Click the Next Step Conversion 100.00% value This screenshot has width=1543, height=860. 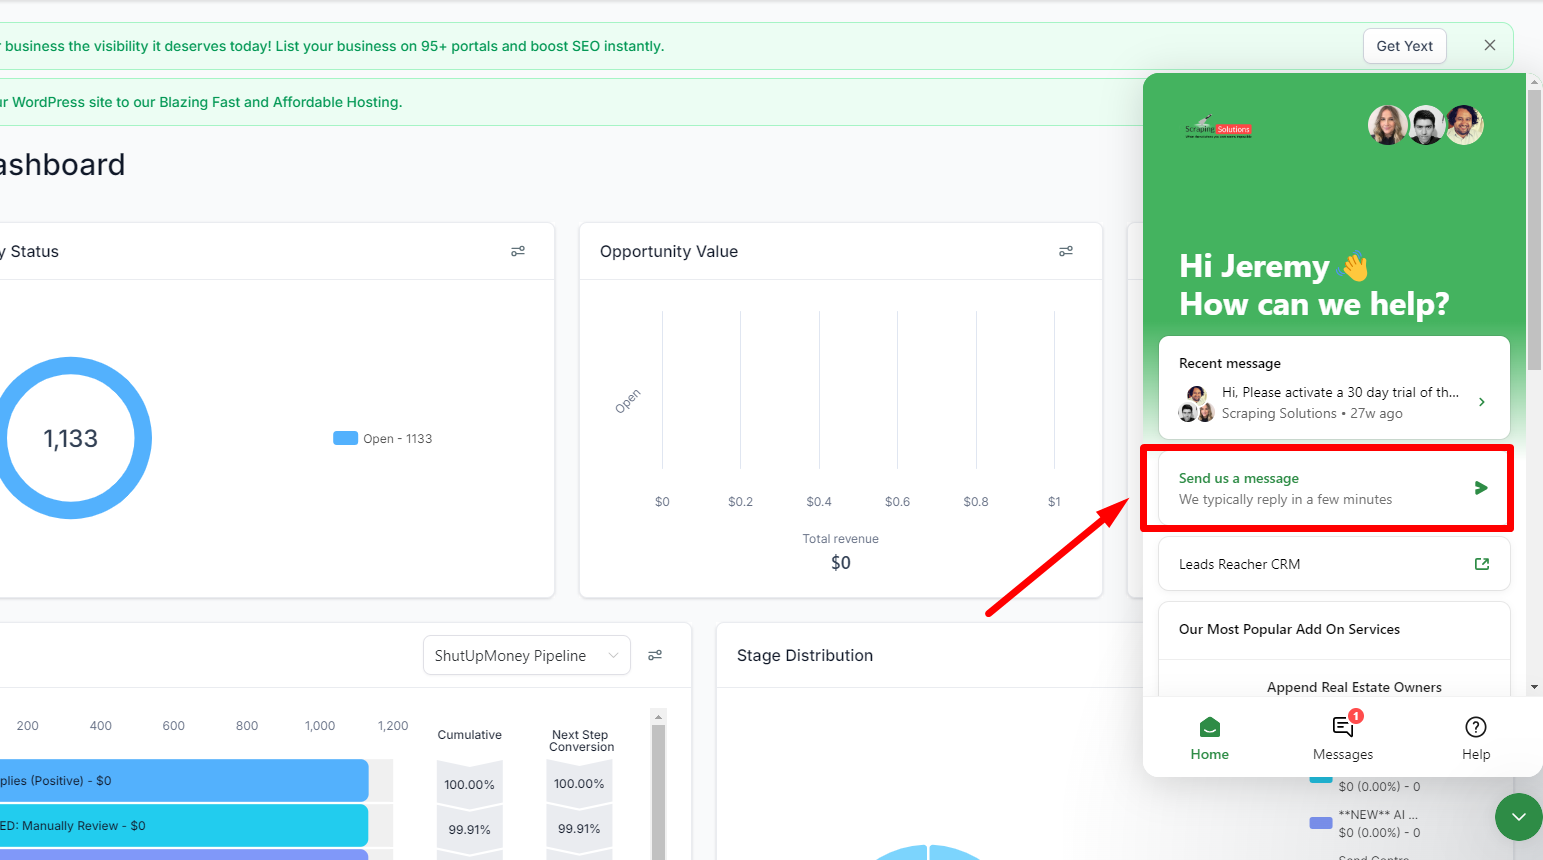579,784
